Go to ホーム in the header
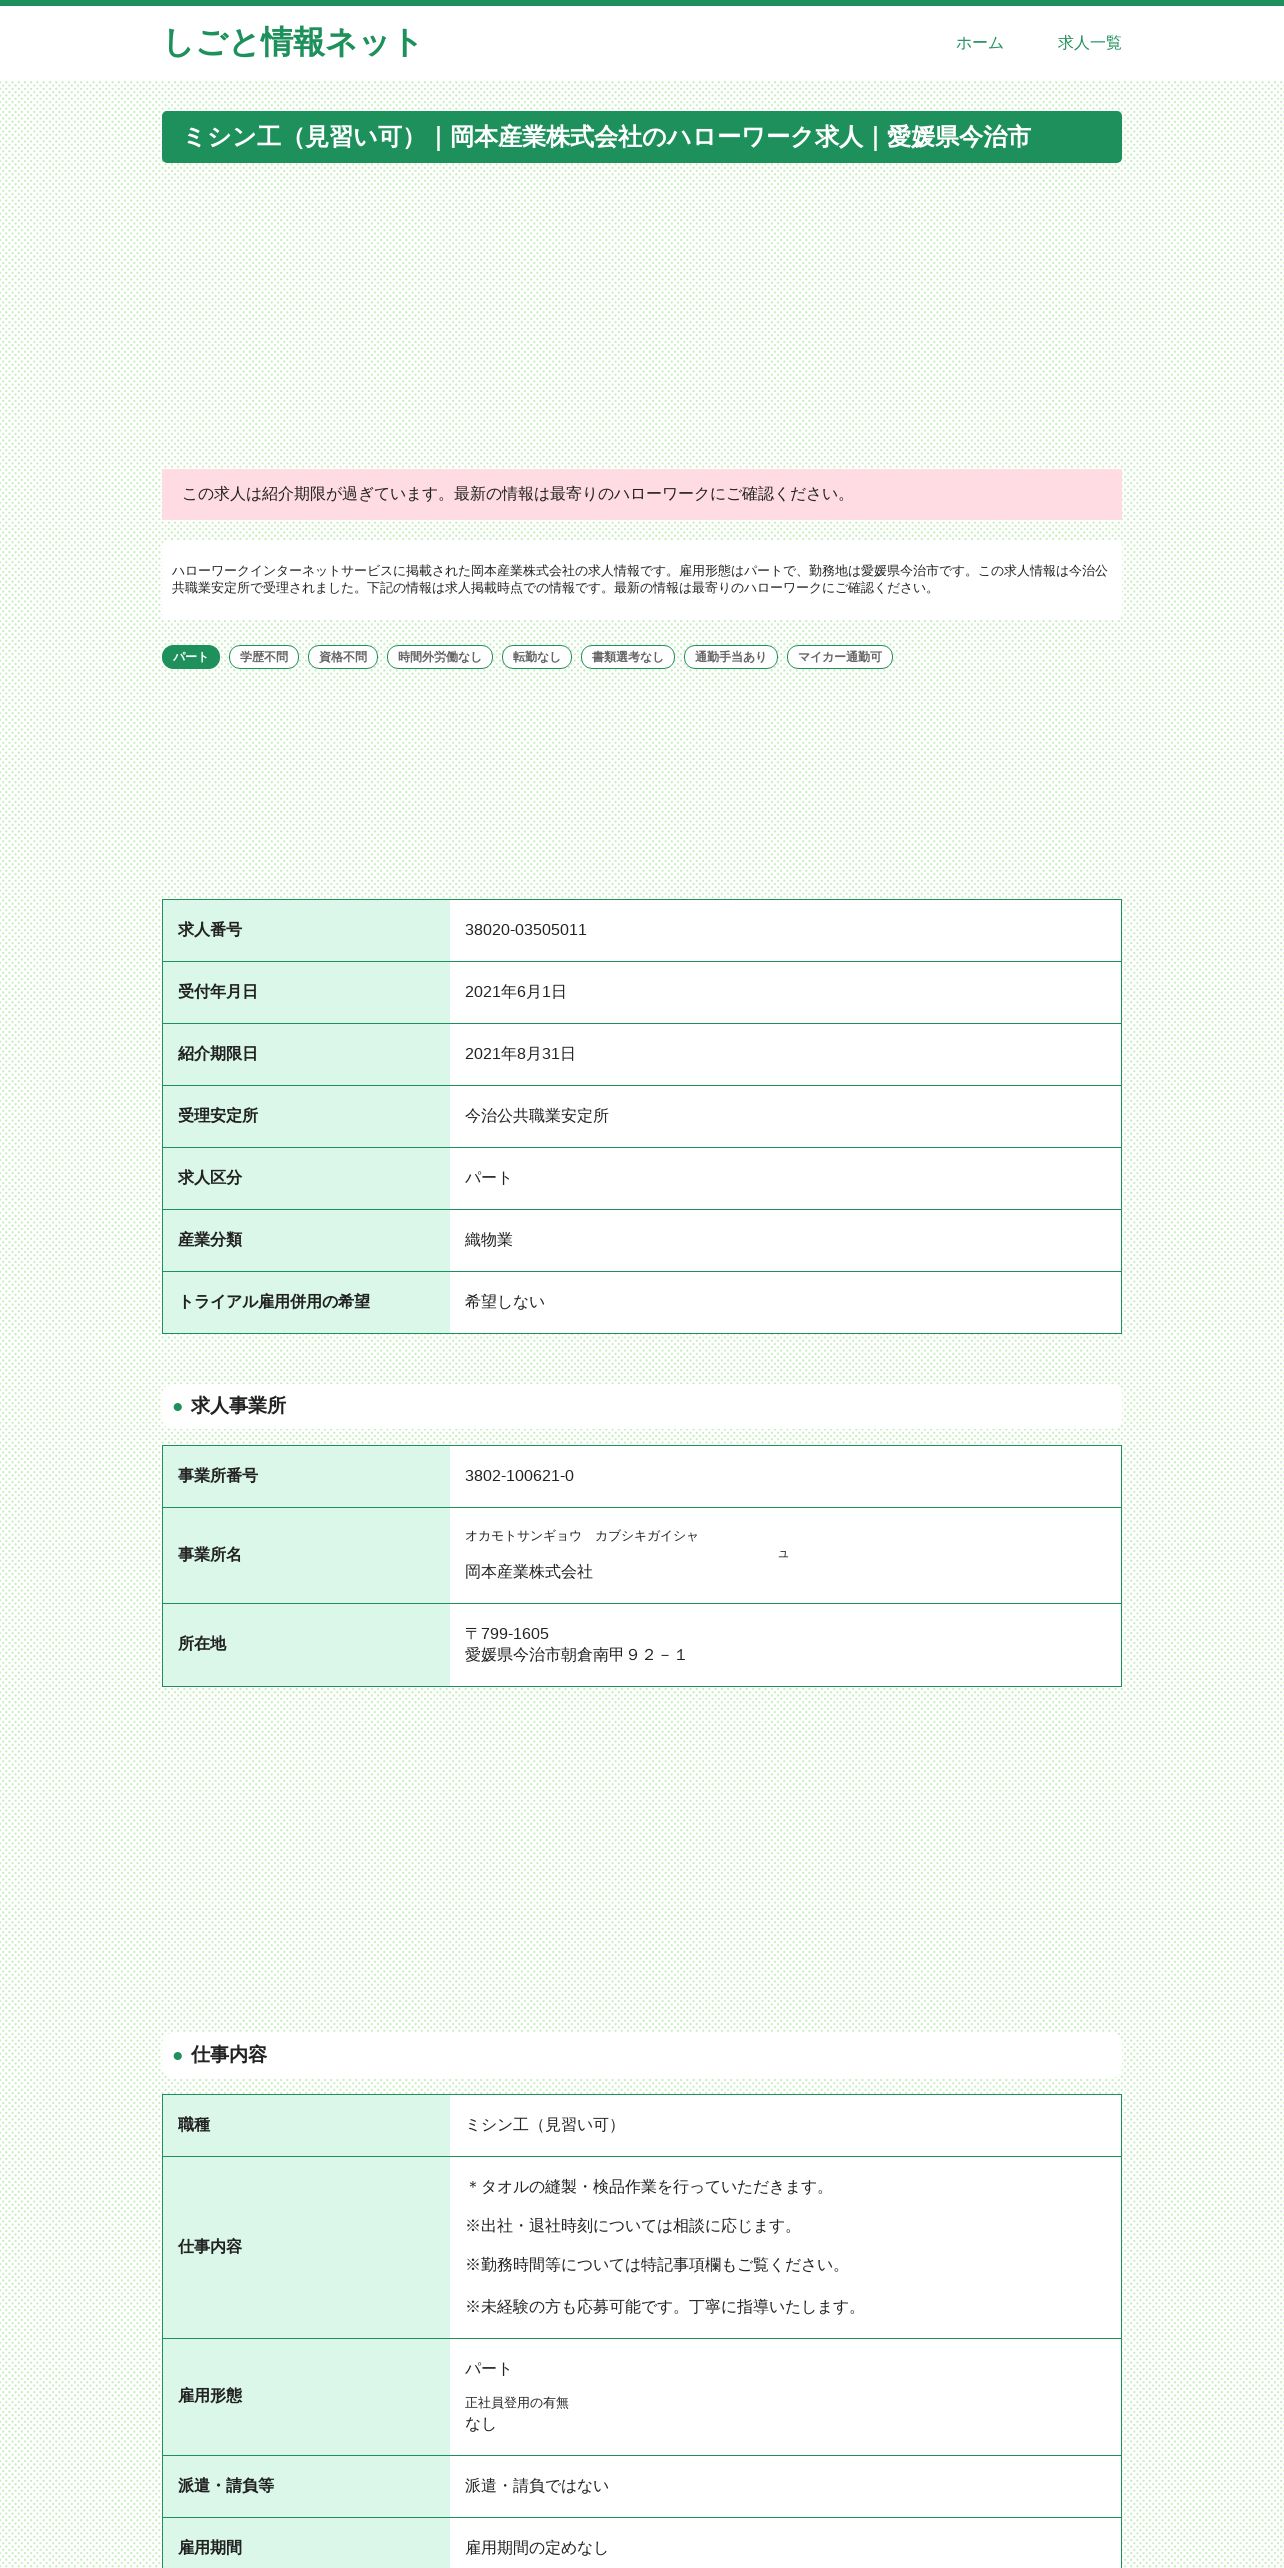Image resolution: width=1284 pixels, height=2568 pixels. (979, 43)
